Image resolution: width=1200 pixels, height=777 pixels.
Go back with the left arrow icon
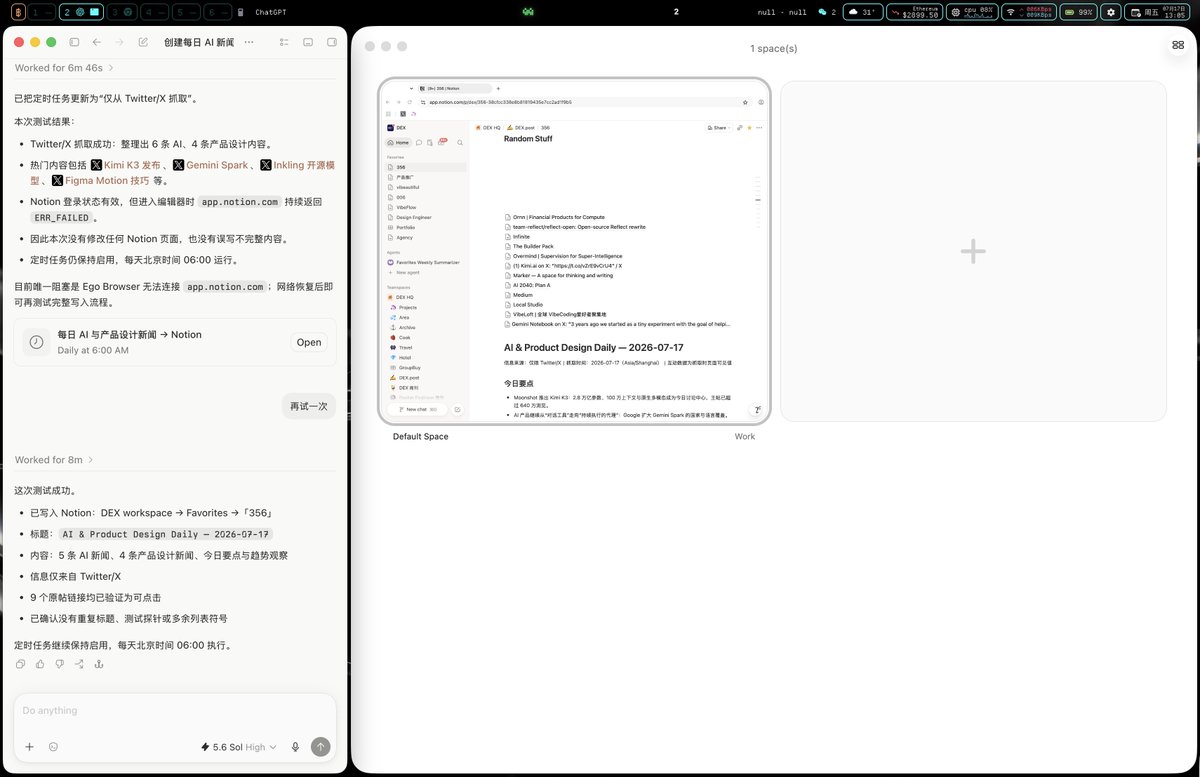click(97, 42)
